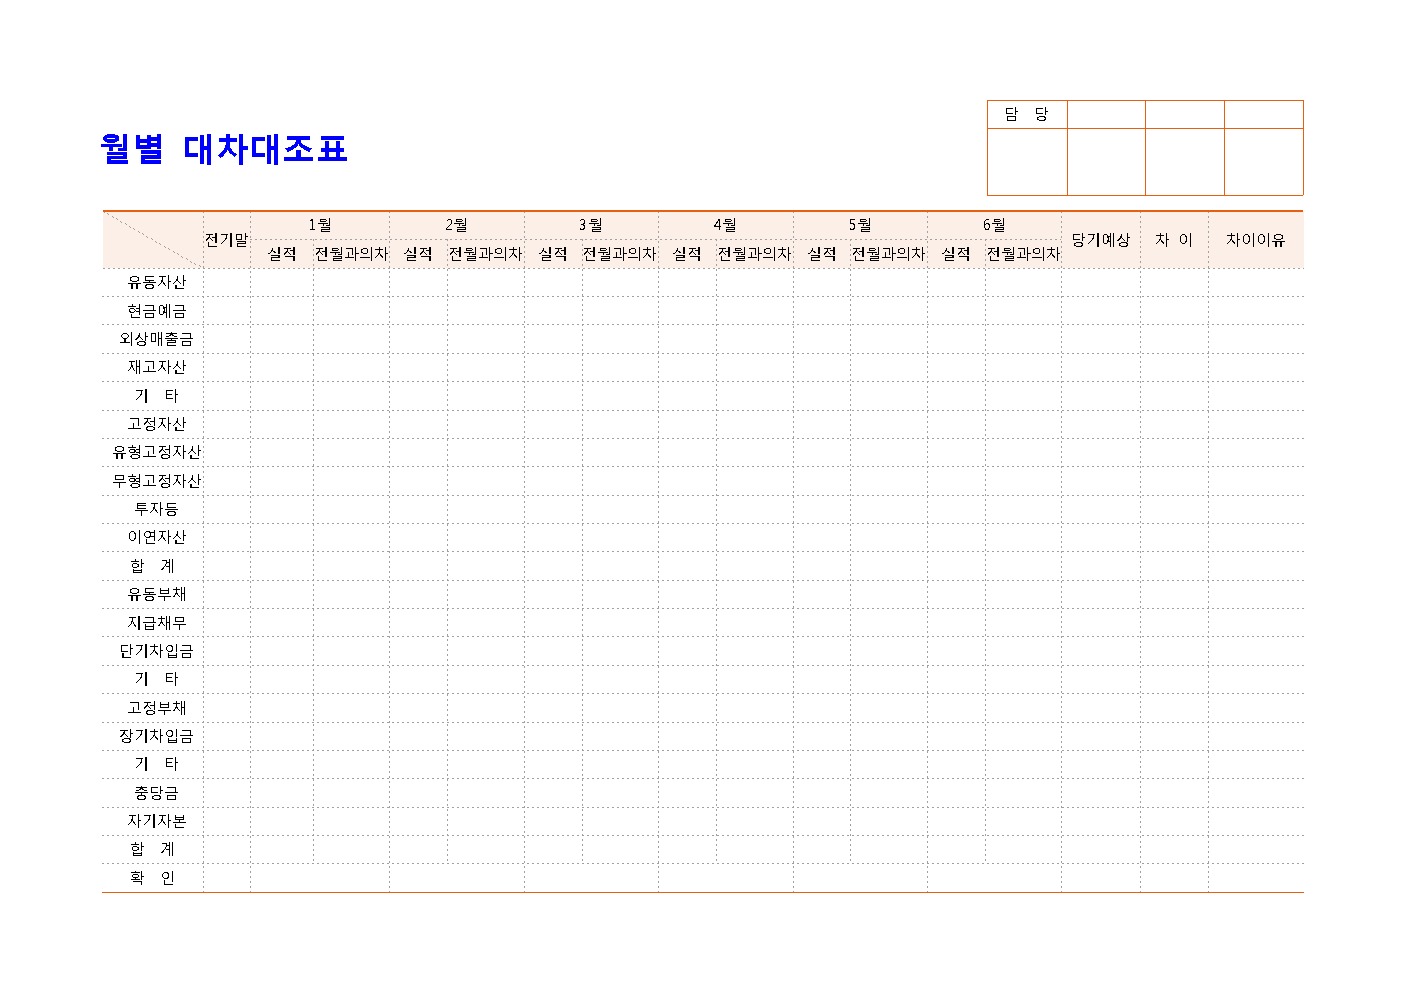This screenshot has height=992, width=1403.
Task: Click the 당기예상 cell in the 자기자본 row
Action: (x=1101, y=821)
